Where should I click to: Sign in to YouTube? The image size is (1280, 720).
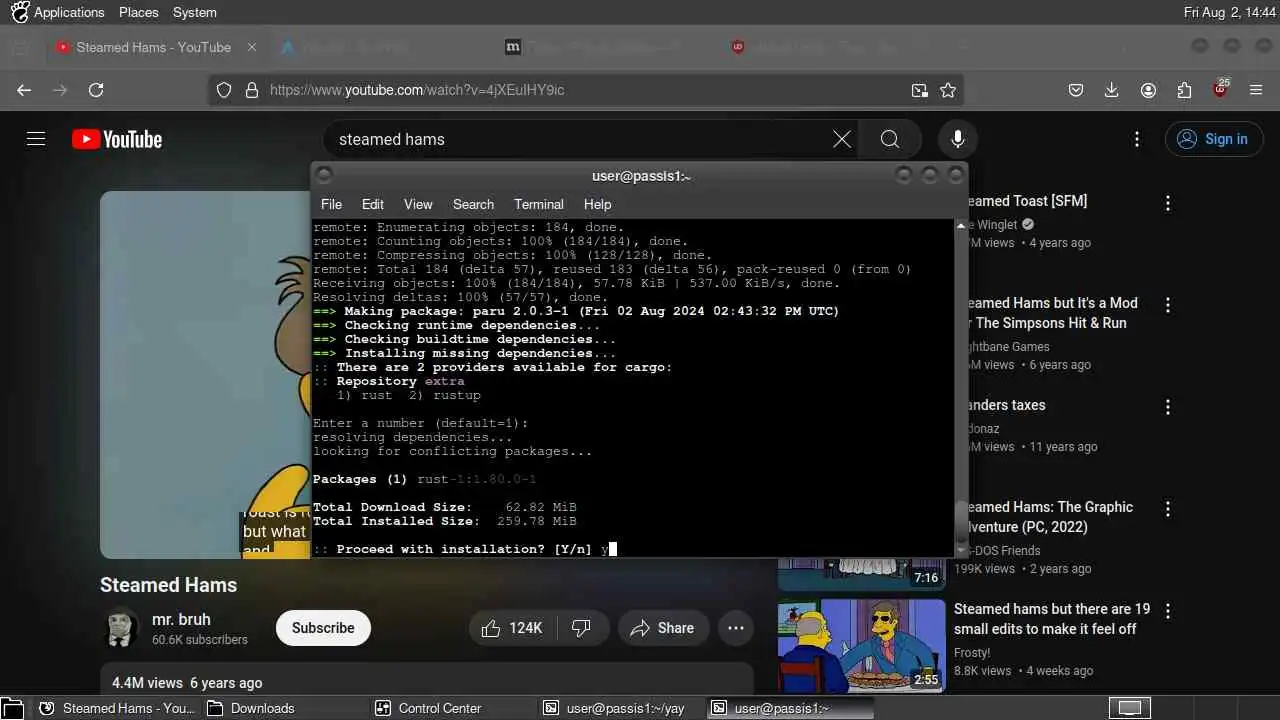(x=1214, y=139)
